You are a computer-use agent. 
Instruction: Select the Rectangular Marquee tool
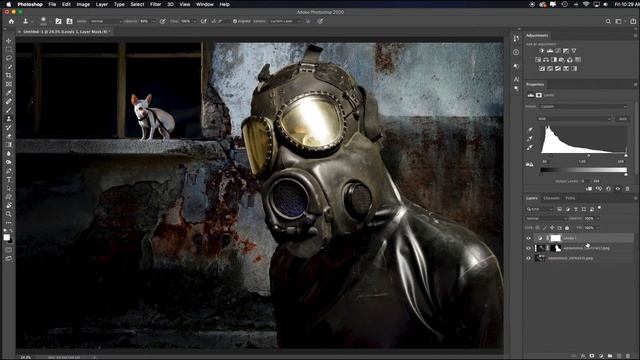tap(9, 49)
